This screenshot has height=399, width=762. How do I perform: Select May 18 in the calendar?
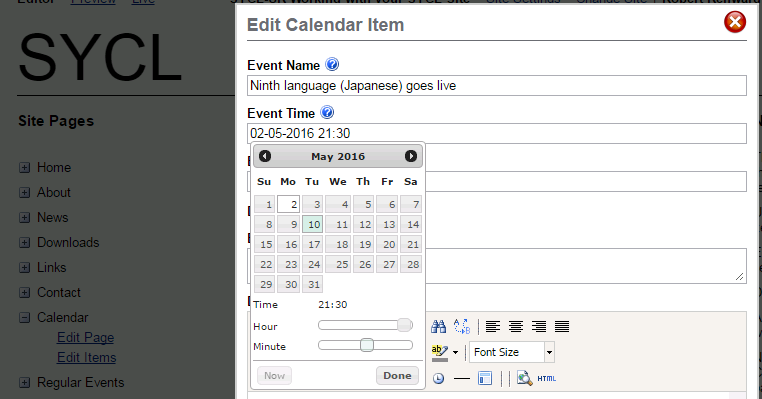[x=338, y=244]
